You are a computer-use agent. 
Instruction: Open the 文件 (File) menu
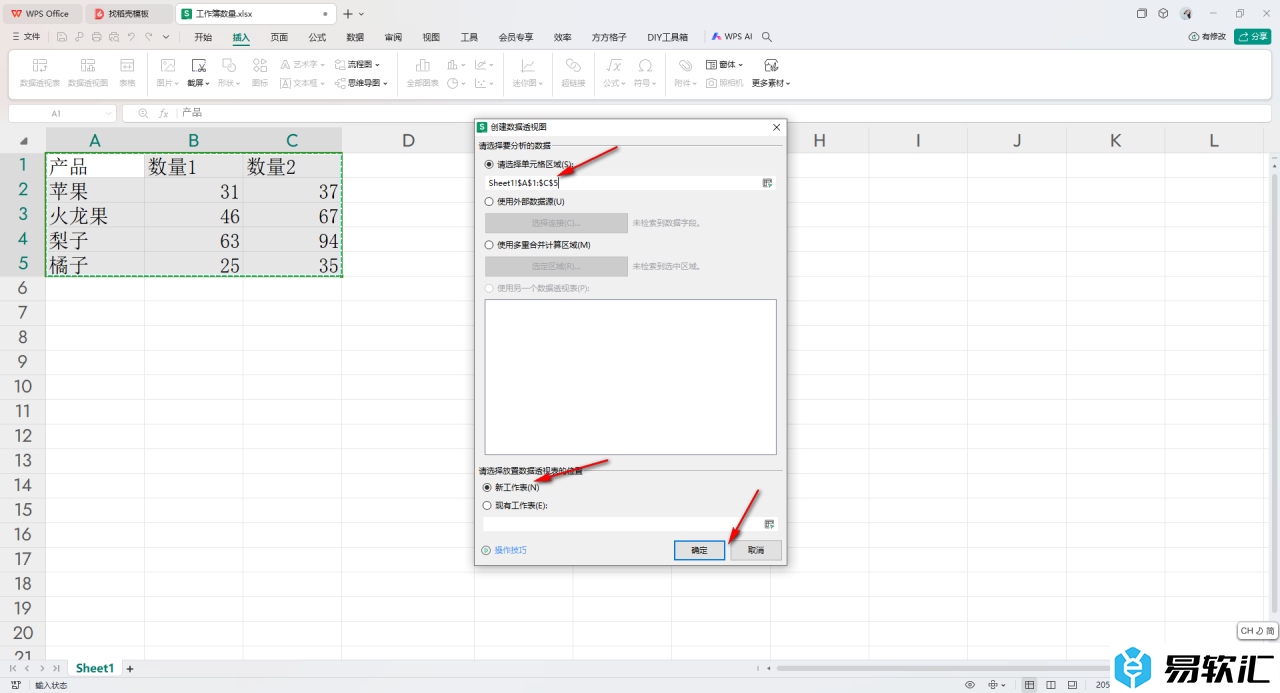pos(26,37)
